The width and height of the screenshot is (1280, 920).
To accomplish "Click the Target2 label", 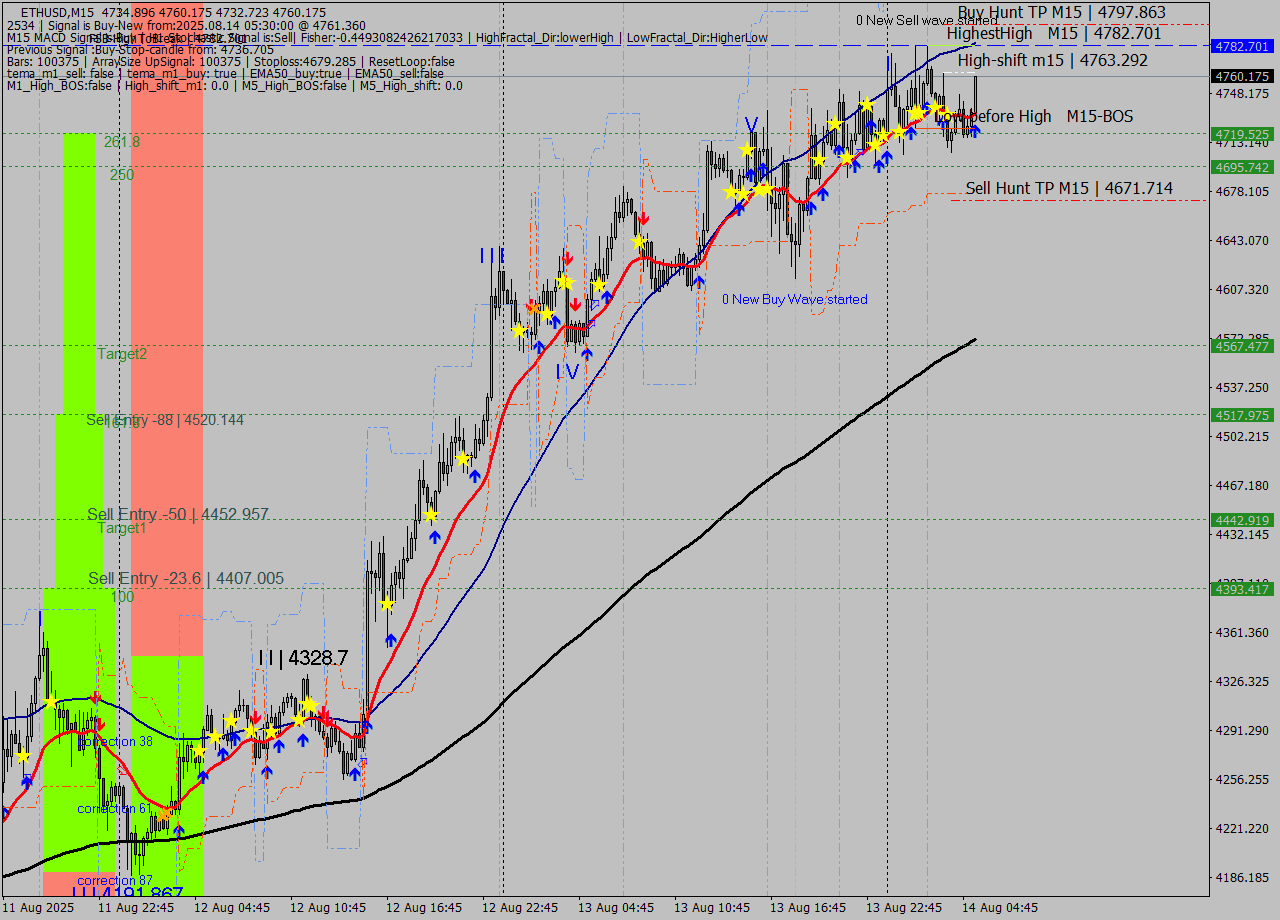I will [122, 354].
